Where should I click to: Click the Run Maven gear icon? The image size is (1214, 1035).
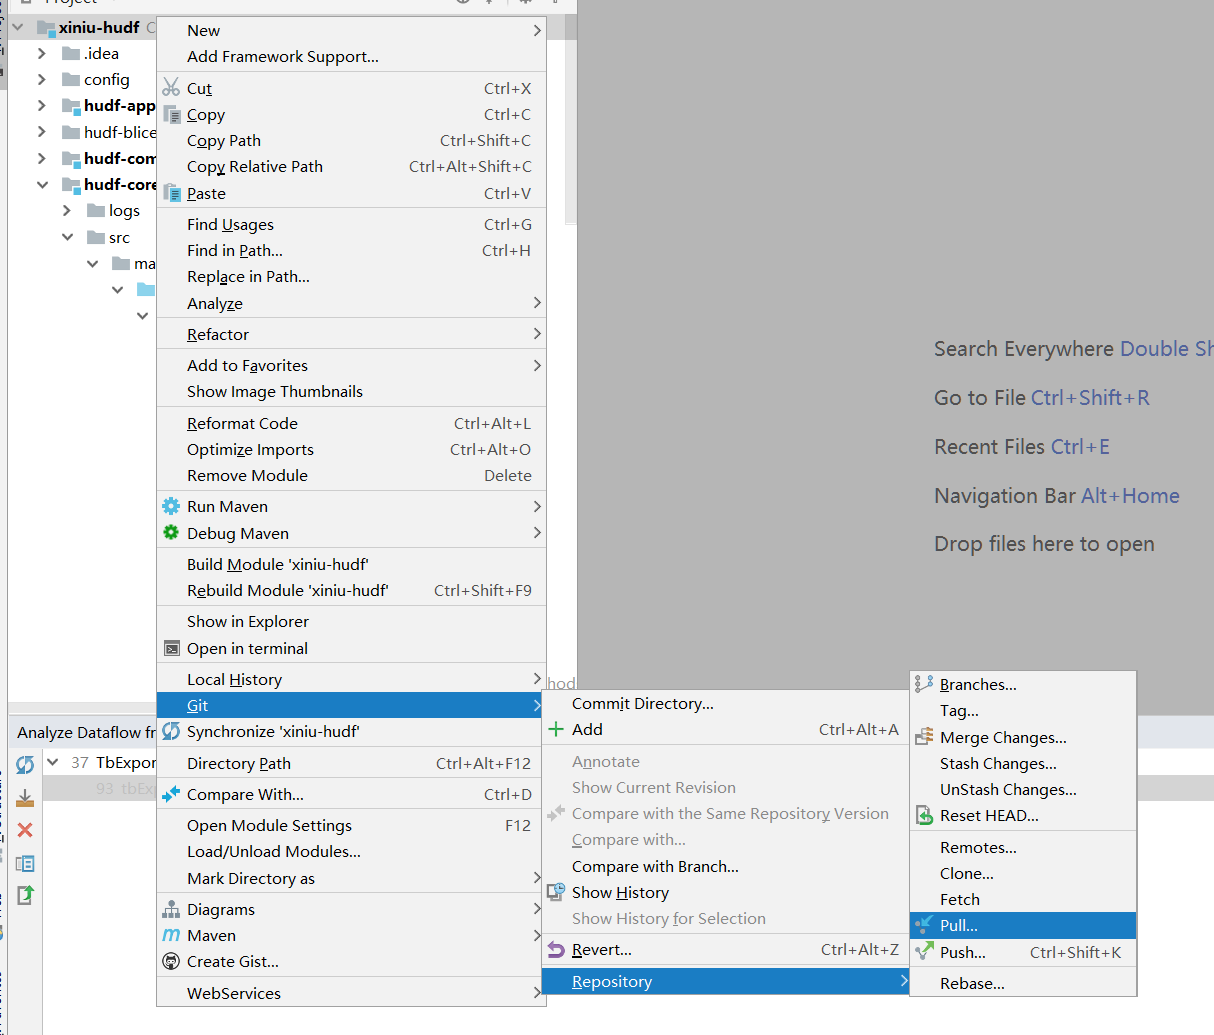(x=171, y=506)
